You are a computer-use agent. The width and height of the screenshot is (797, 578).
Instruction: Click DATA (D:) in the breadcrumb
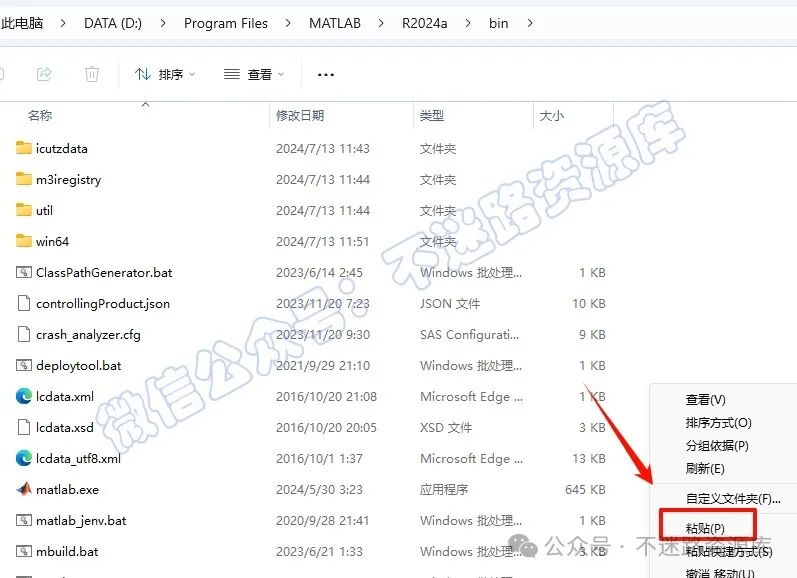pos(113,23)
